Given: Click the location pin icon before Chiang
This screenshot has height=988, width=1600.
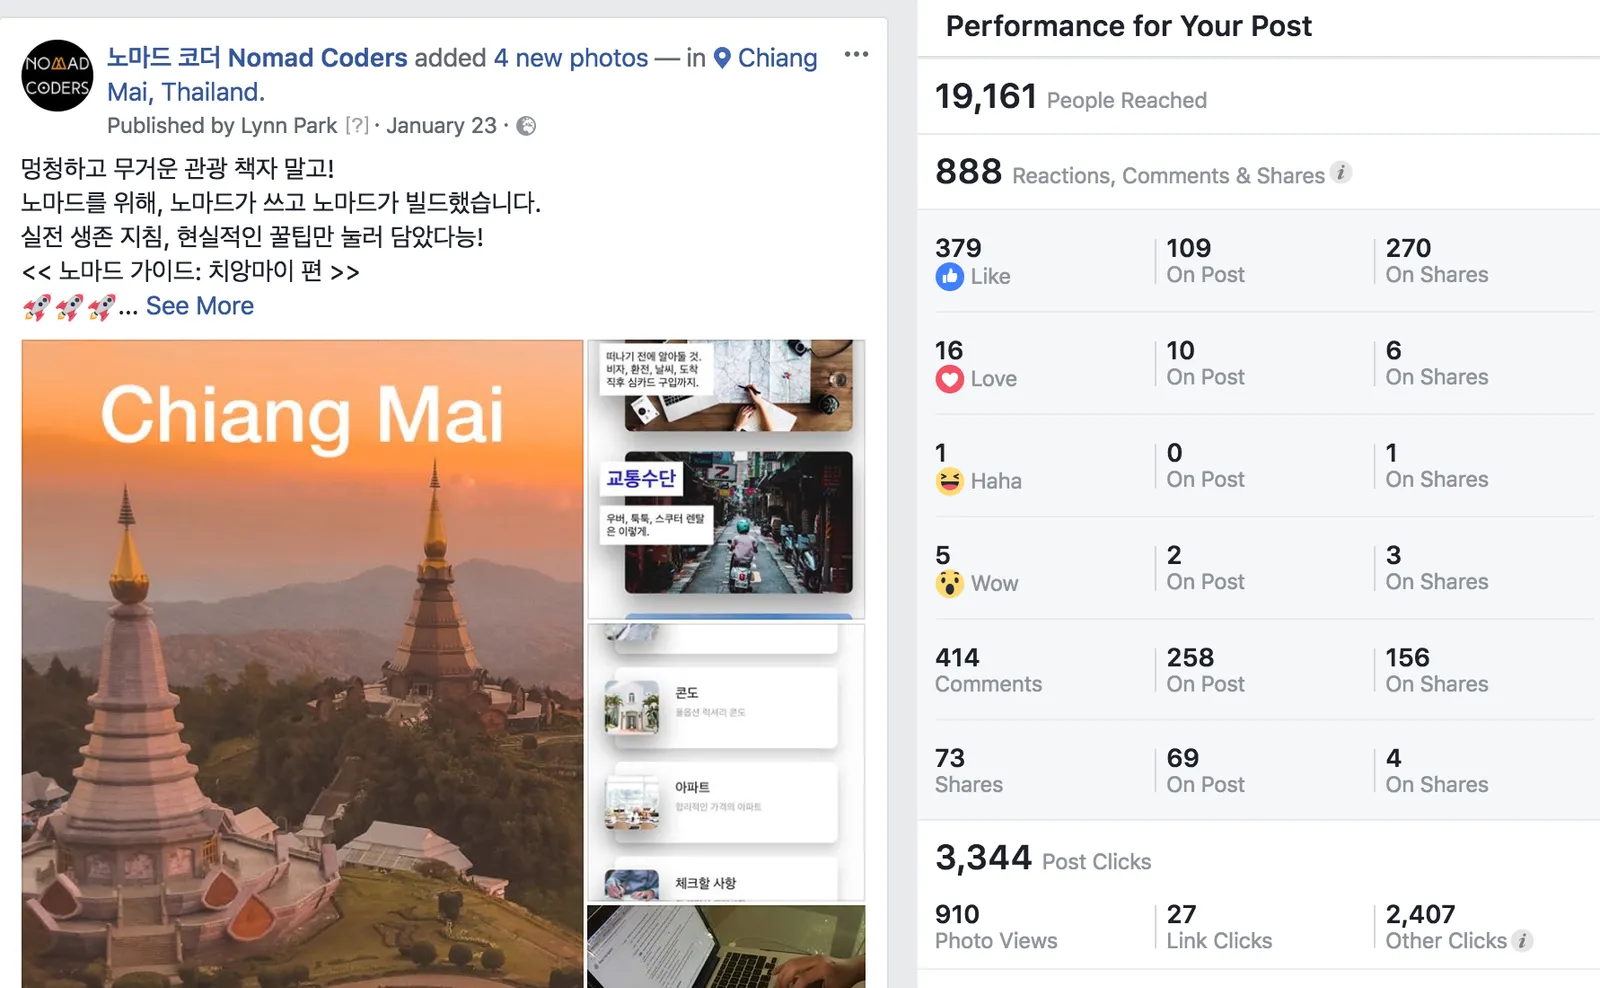Looking at the screenshot, I should click(x=722, y=58).
